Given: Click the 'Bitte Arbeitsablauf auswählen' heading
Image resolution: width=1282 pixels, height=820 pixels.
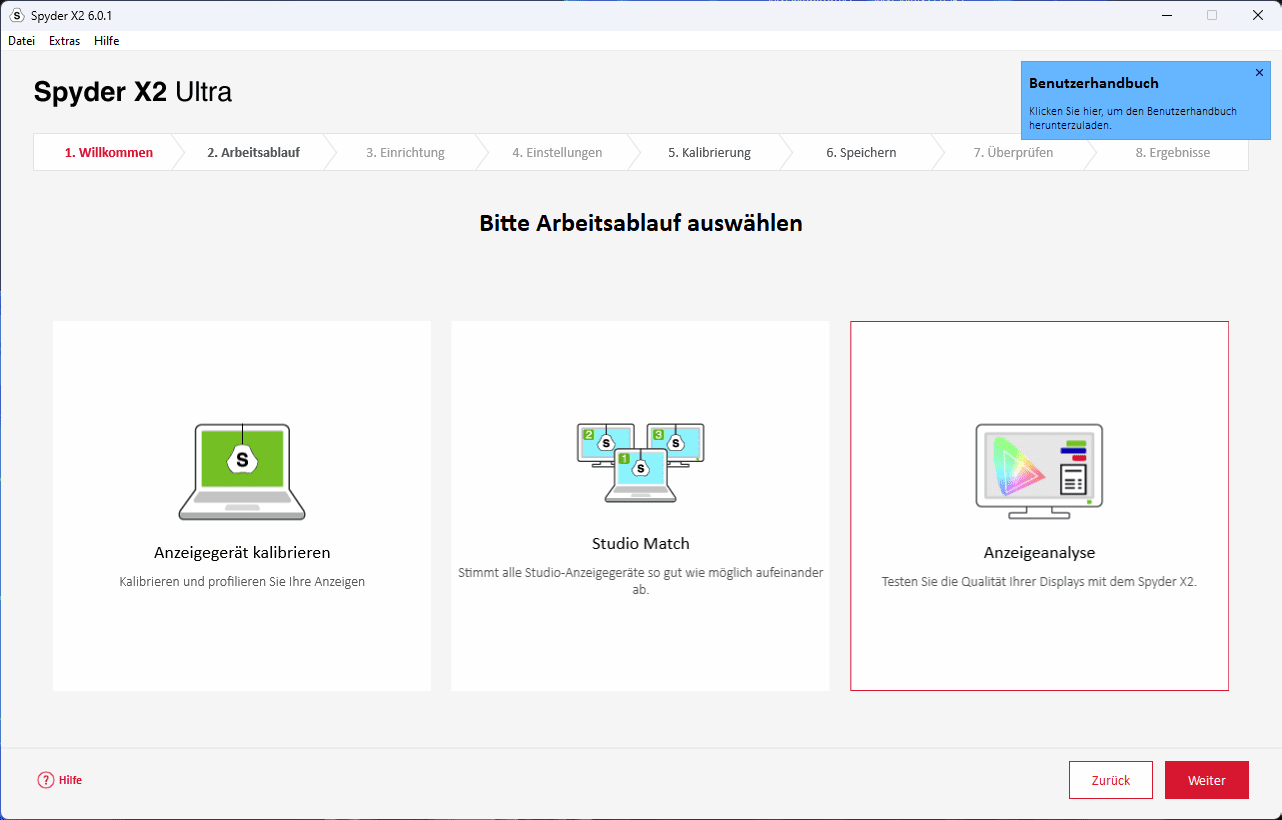Looking at the screenshot, I should point(641,223).
